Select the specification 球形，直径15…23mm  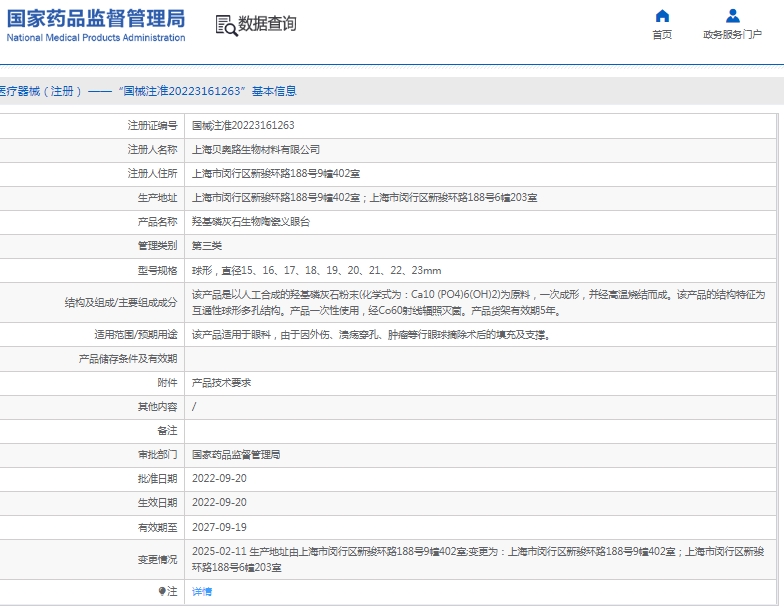pos(316,270)
